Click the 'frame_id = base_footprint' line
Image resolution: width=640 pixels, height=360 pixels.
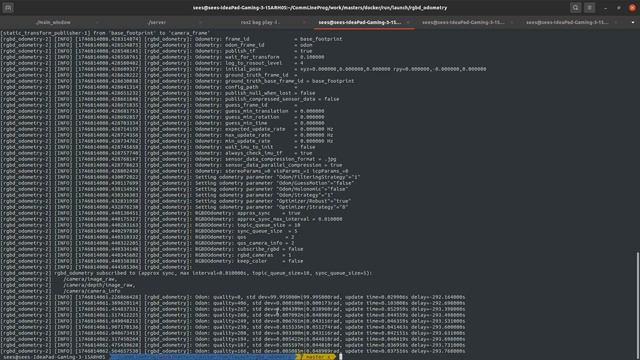[171, 39]
